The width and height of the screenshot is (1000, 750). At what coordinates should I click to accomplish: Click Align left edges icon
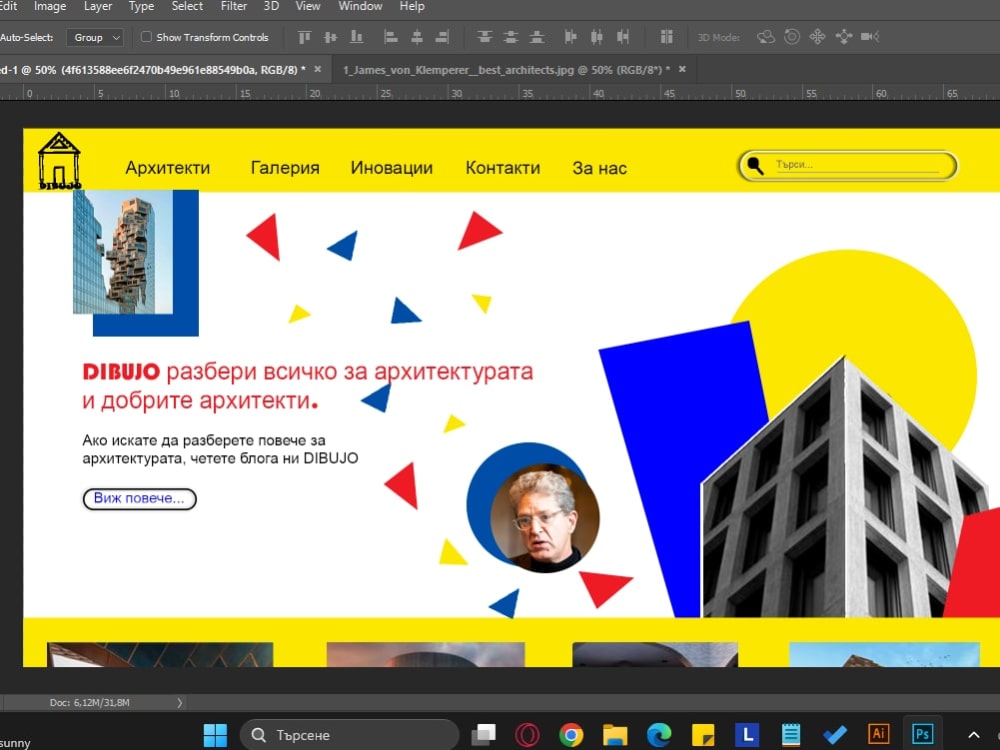click(x=390, y=37)
